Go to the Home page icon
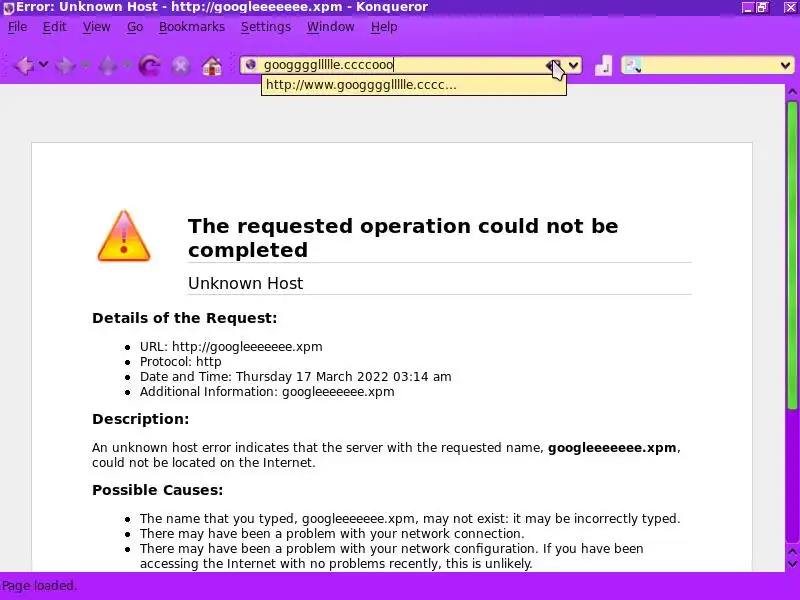Screen dimensions: 800x600 point(212,66)
